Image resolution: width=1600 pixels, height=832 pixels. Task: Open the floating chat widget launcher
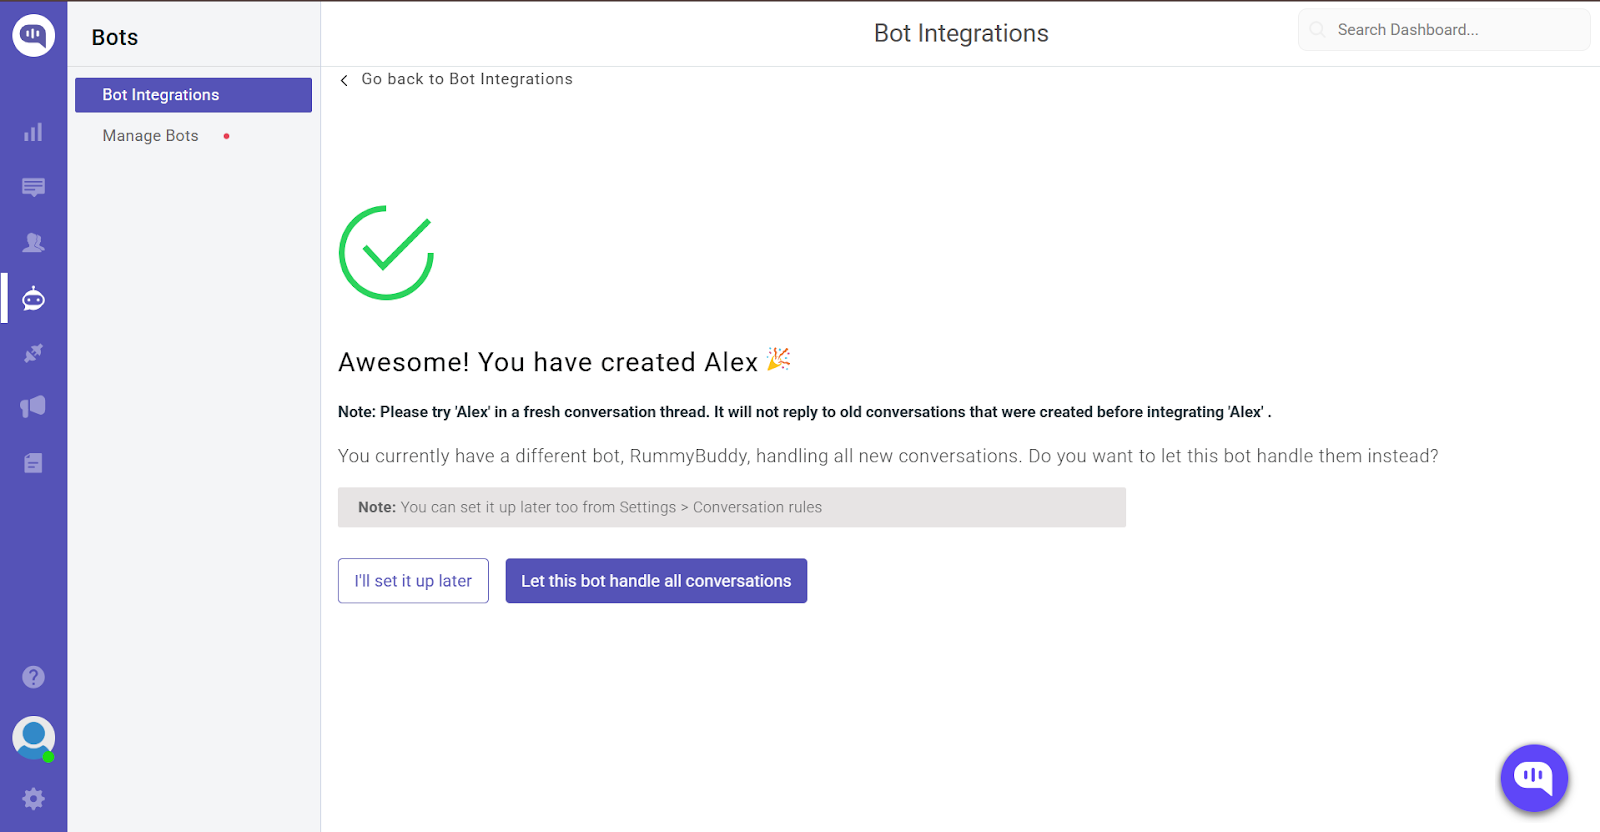click(x=1534, y=778)
